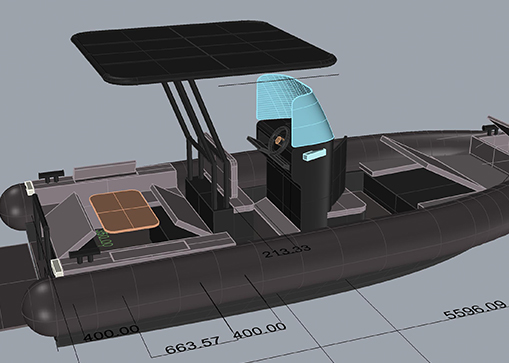The height and width of the screenshot is (363, 509).
Task: Select the small cyan handle on console
Action: 314,155
